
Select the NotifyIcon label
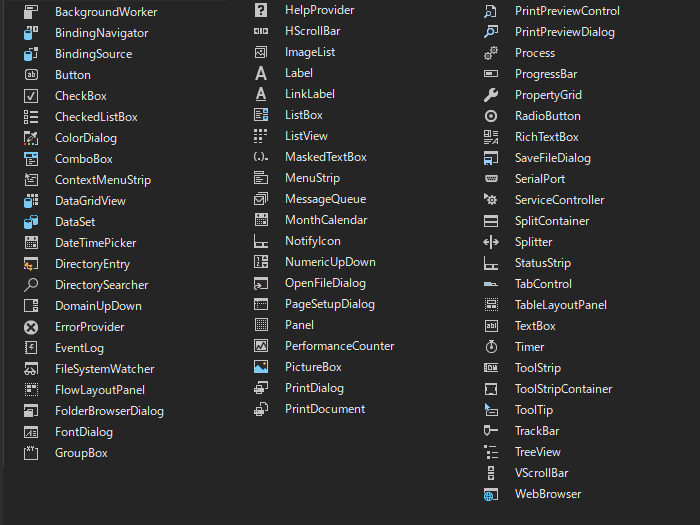click(313, 241)
